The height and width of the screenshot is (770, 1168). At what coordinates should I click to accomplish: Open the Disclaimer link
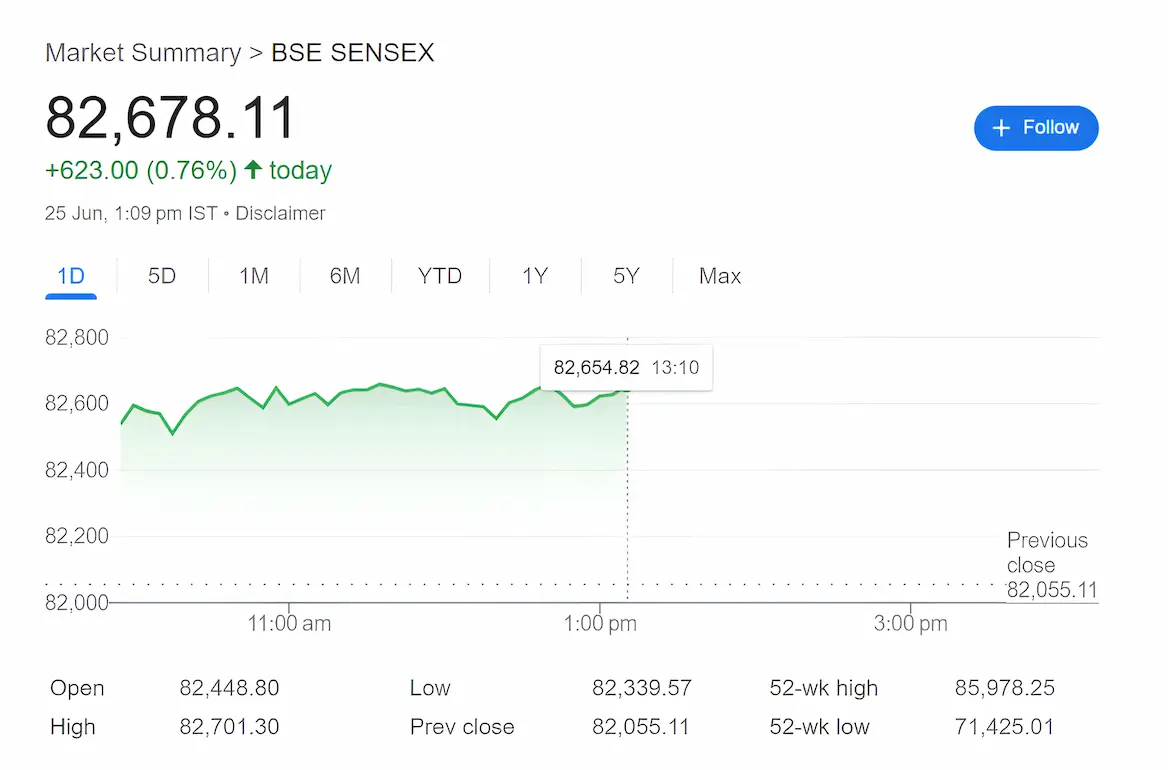(280, 214)
